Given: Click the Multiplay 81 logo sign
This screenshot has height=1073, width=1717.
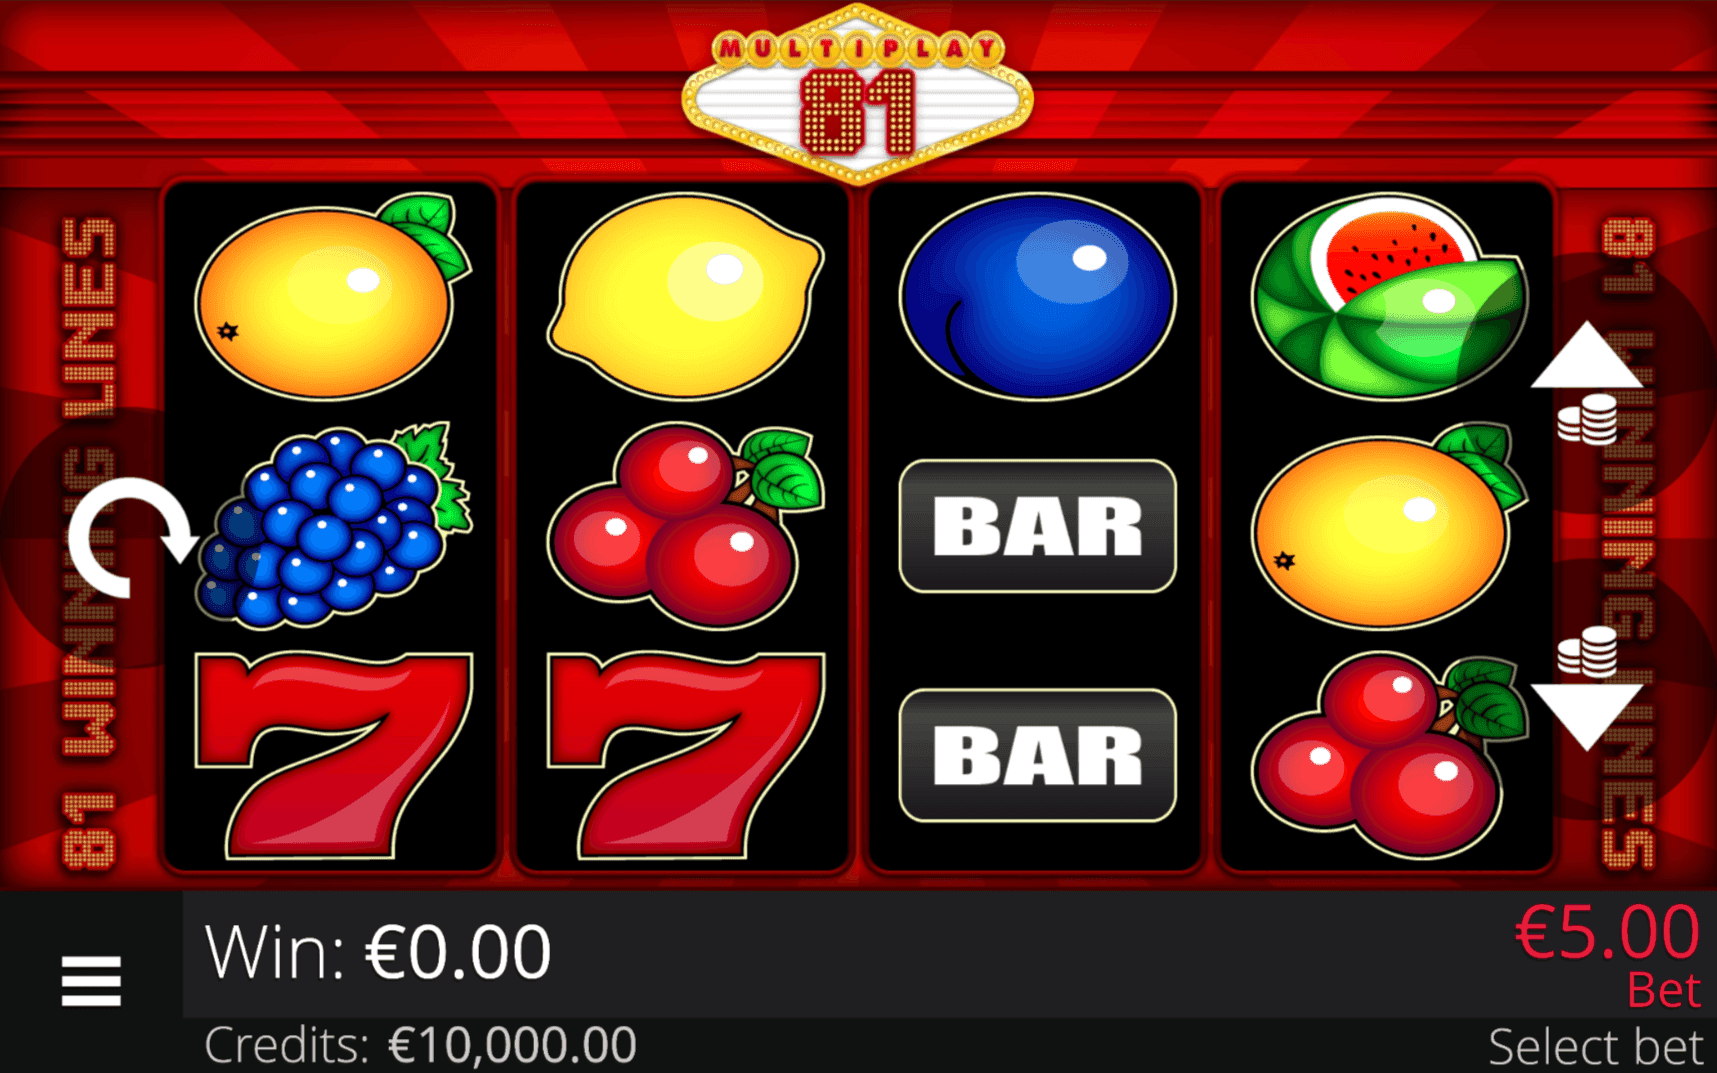Looking at the screenshot, I should click(857, 94).
